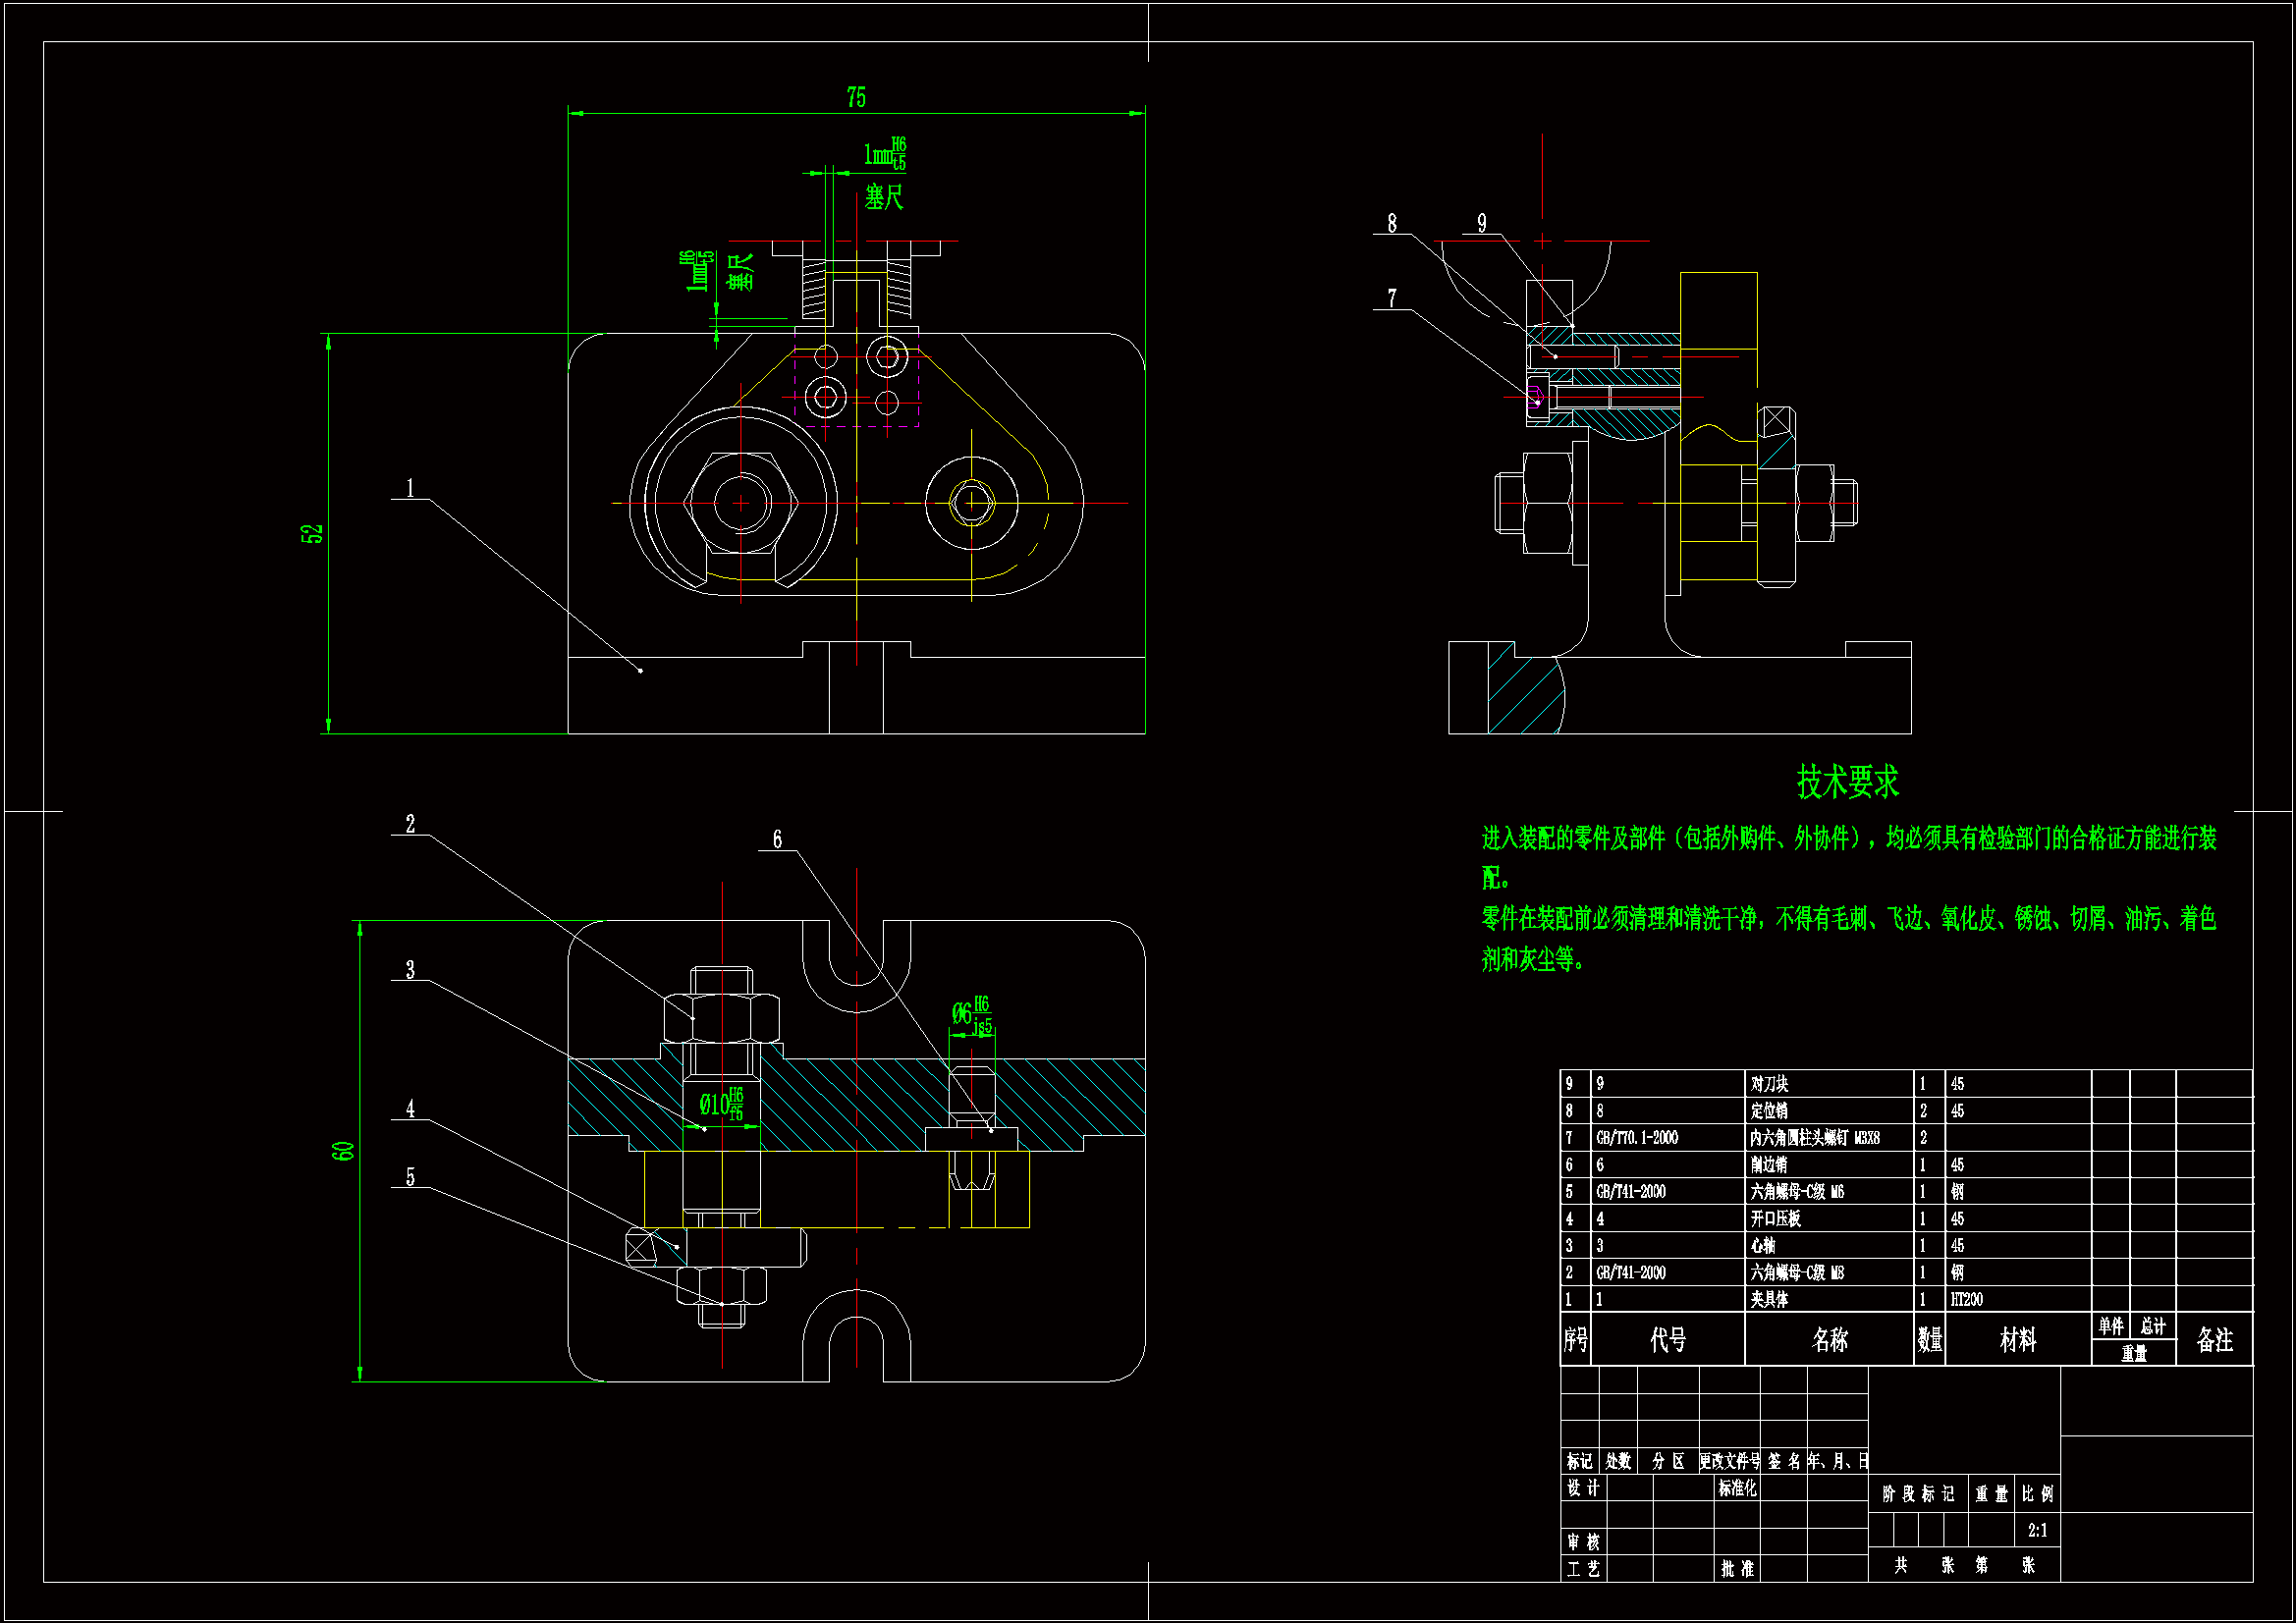Click the 对刀块 name cell
This screenshot has height=1623, width=2296.
(x=1769, y=1084)
